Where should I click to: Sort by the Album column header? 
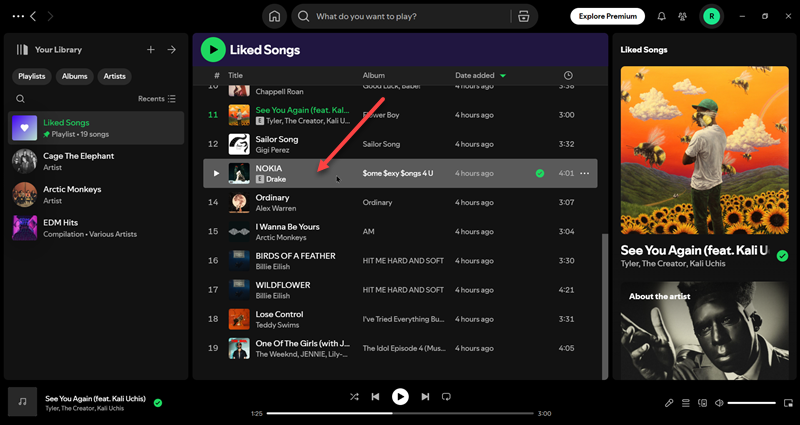point(373,76)
